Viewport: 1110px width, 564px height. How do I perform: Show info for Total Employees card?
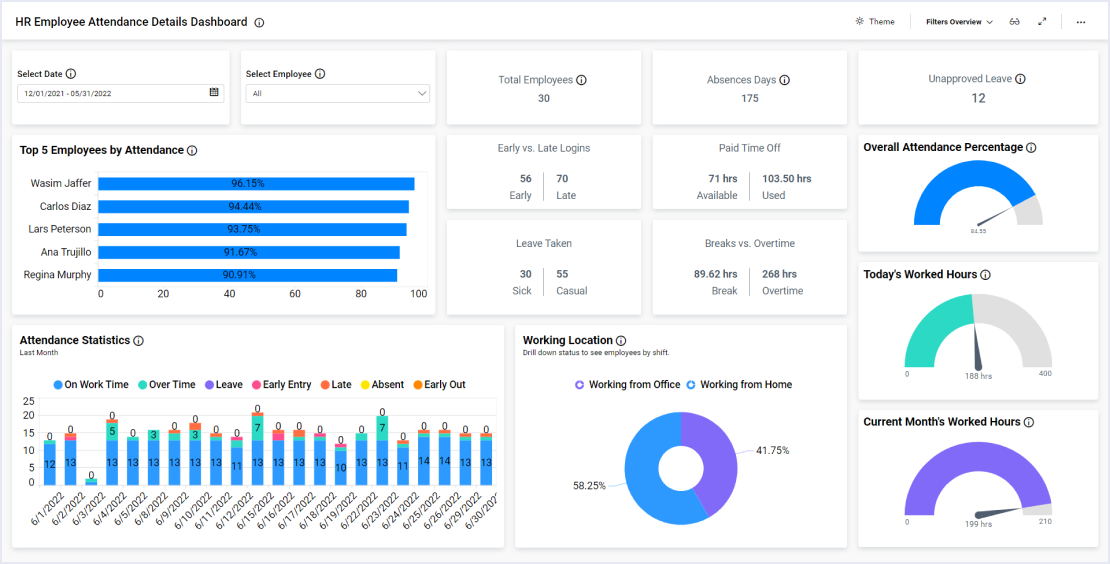pyautogui.click(x=582, y=80)
